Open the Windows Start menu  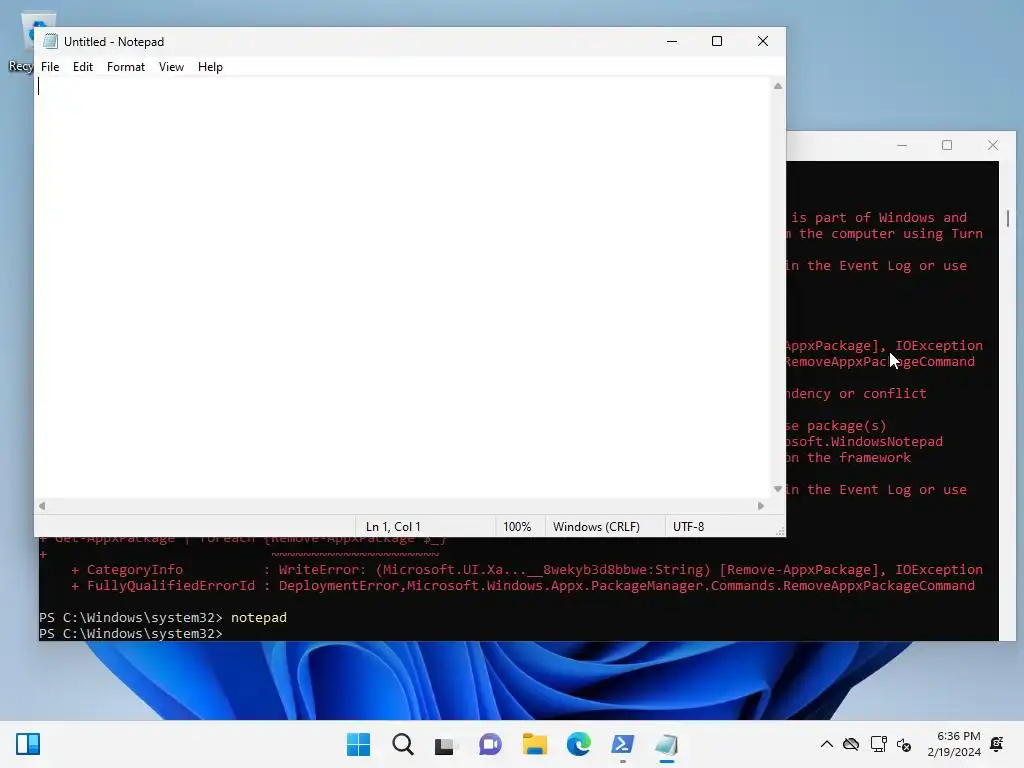point(359,744)
